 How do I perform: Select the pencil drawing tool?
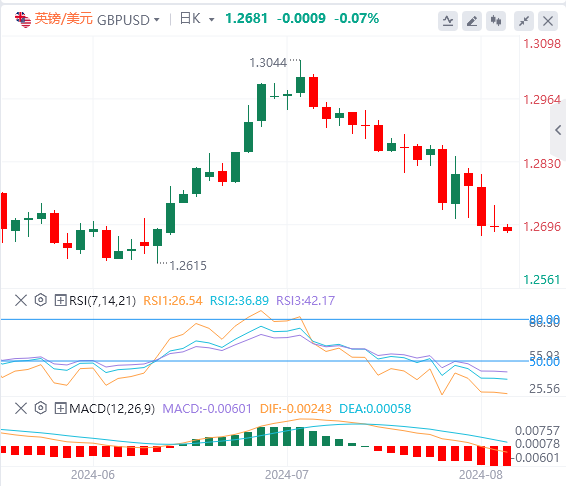click(472, 21)
